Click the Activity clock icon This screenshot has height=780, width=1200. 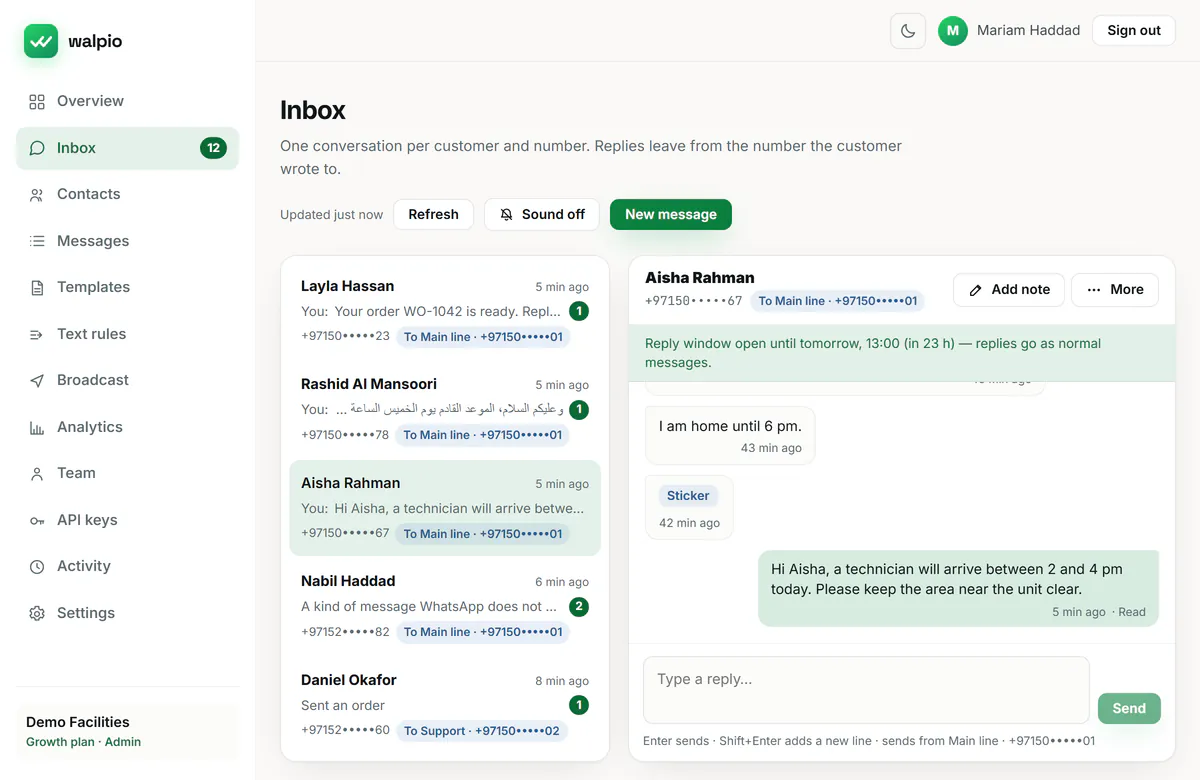[x=37, y=567]
